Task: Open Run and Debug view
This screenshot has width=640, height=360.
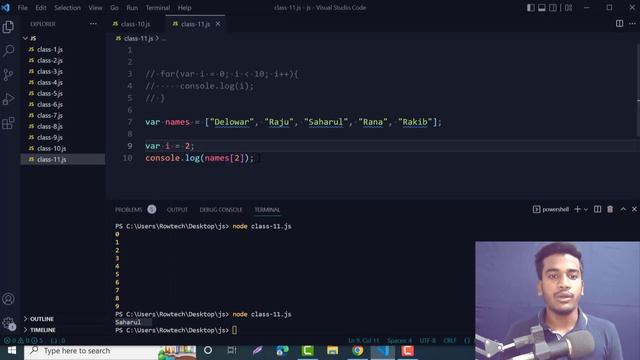Action: pos(8,99)
